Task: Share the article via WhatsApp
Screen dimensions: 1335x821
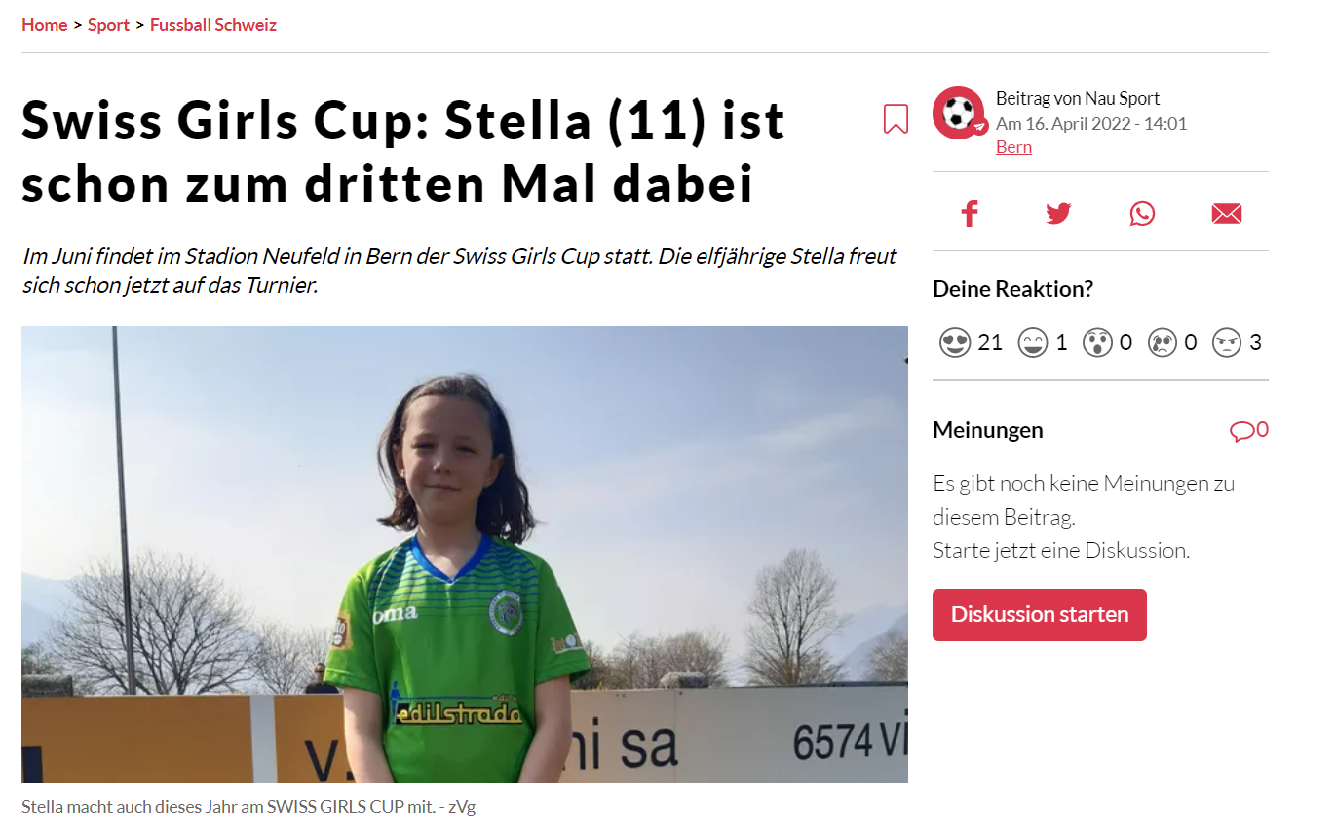Action: click(x=1142, y=213)
